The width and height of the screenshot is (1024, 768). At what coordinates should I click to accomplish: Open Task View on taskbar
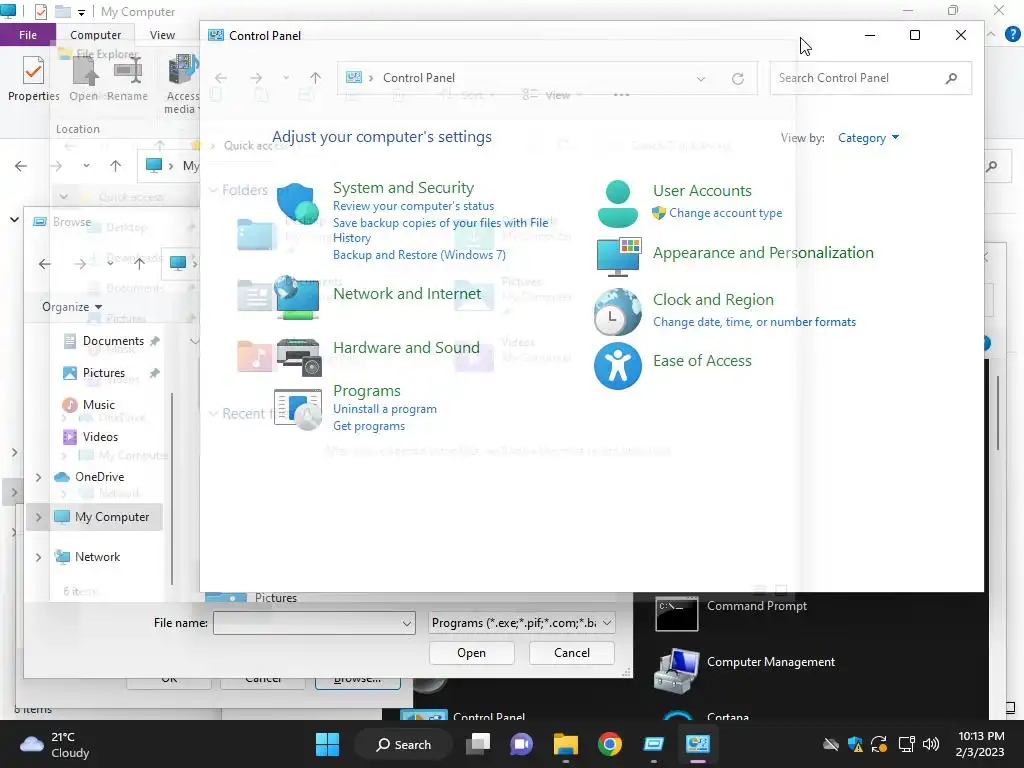click(478, 744)
